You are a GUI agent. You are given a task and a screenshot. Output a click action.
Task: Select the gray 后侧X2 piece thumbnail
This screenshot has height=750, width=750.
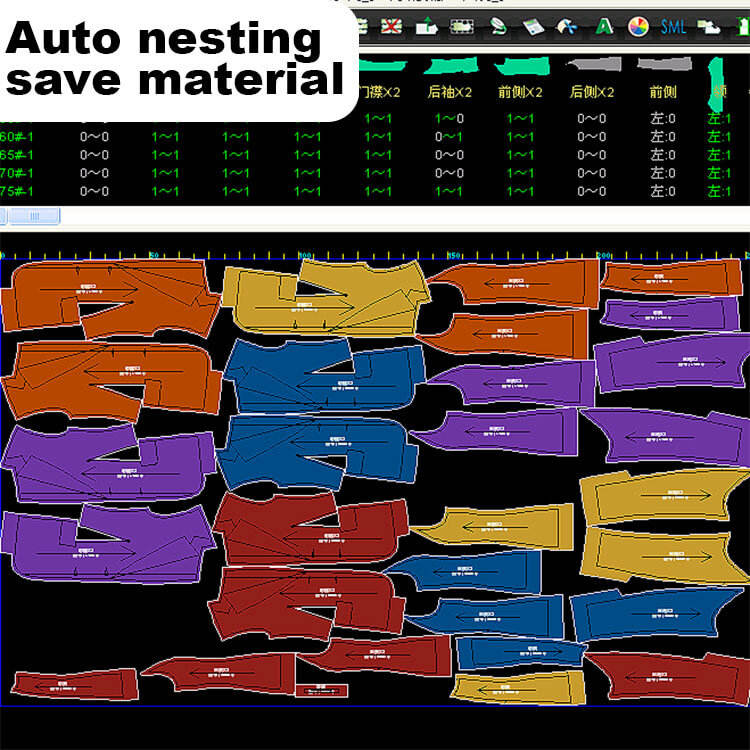(594, 64)
